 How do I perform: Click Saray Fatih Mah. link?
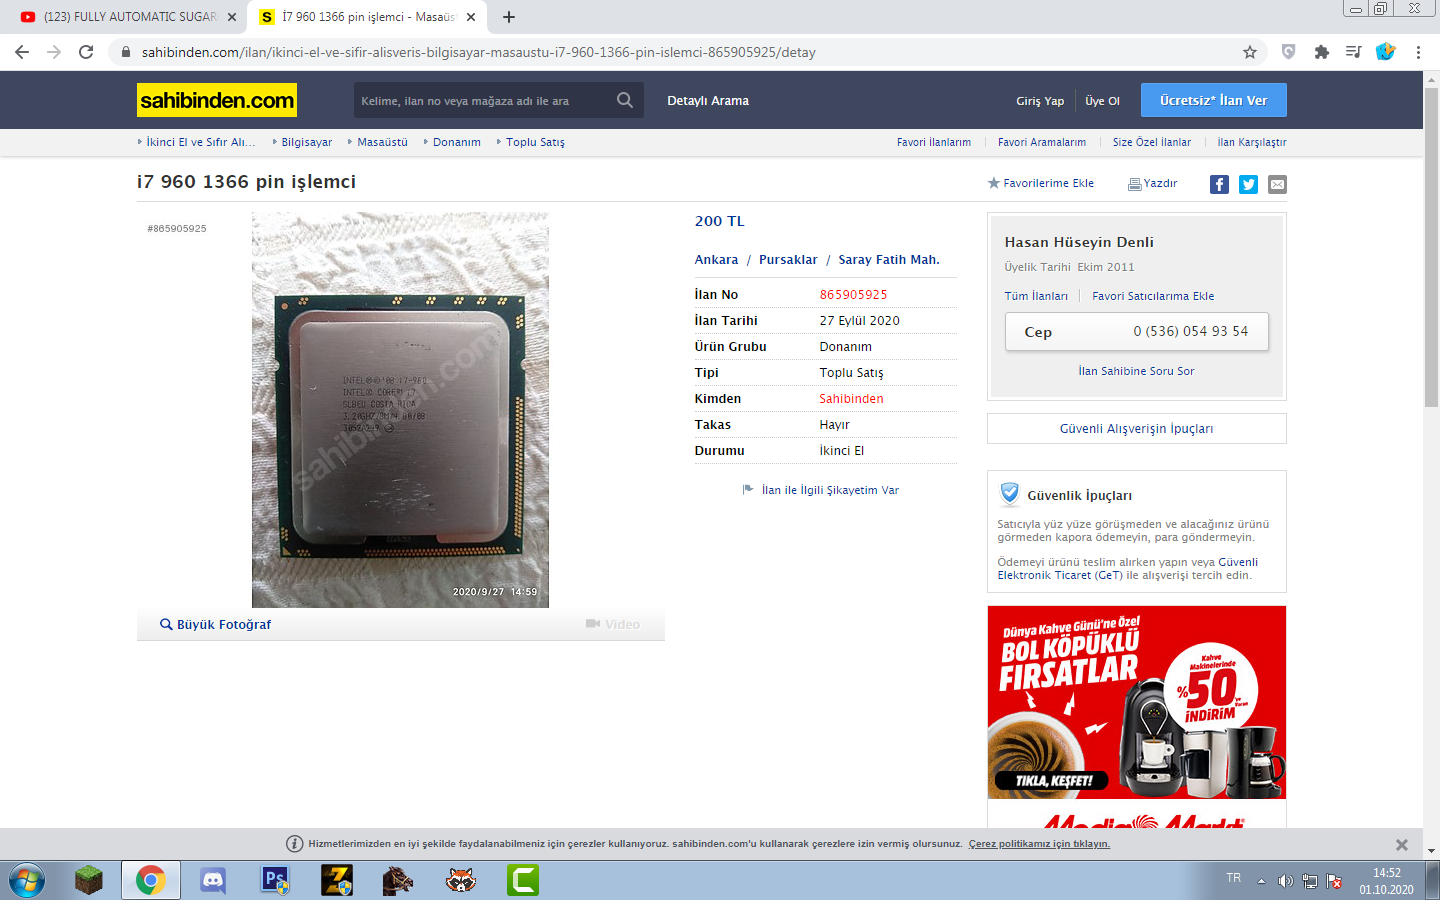pos(889,260)
